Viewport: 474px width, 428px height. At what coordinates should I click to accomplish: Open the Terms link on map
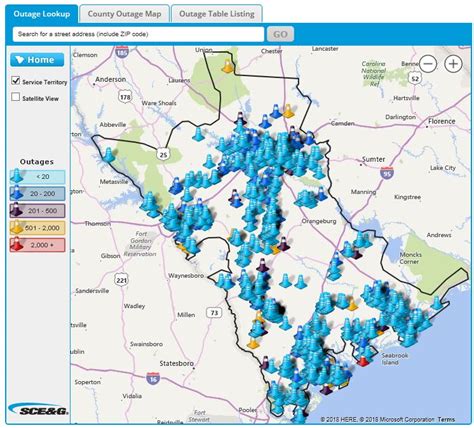pyautogui.click(x=446, y=419)
